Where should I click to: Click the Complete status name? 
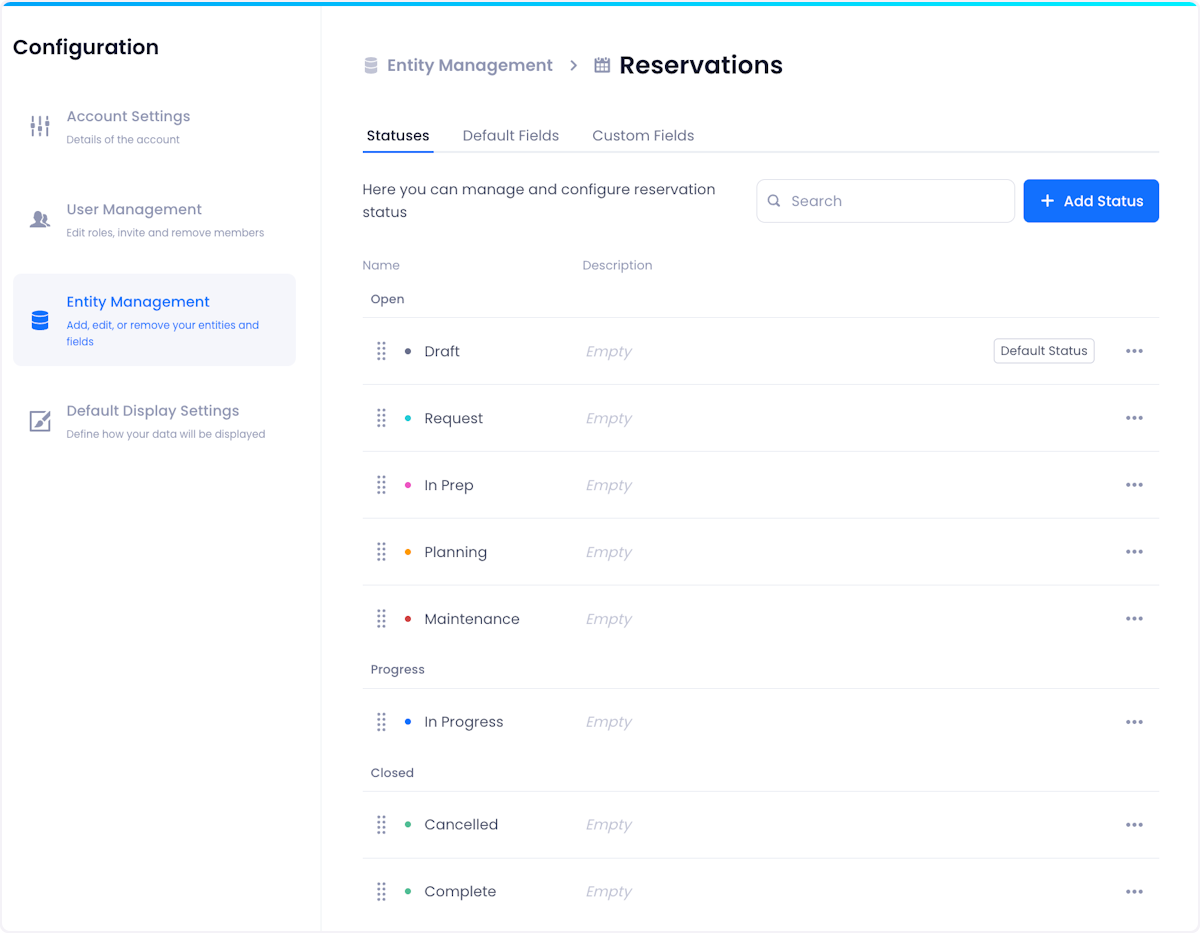coord(460,892)
